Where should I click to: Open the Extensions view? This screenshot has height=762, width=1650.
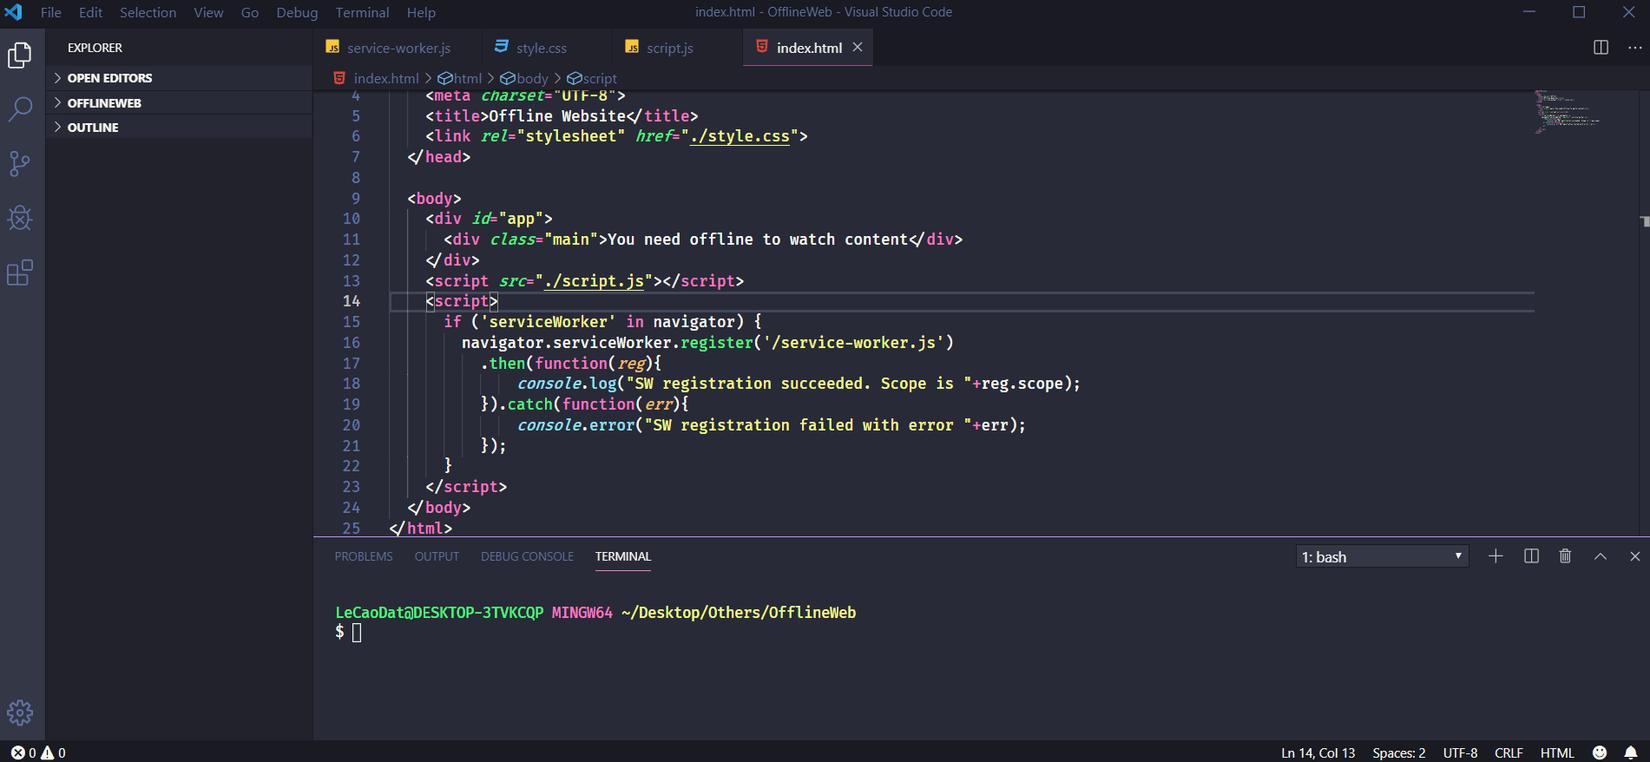pyautogui.click(x=20, y=272)
